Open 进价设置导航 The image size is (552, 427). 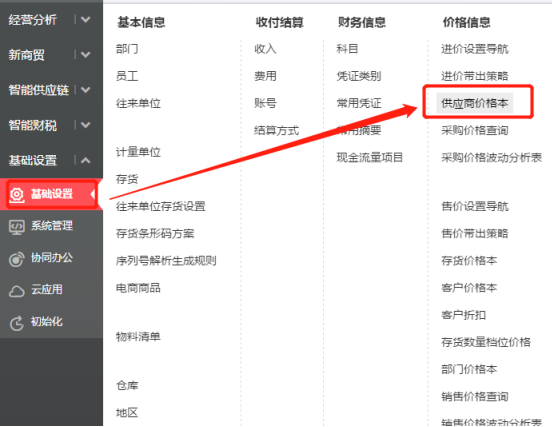[475, 49]
